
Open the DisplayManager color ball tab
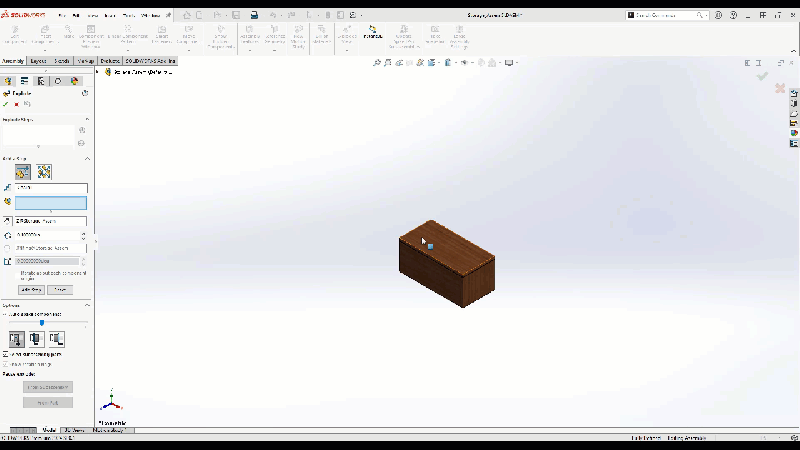click(74, 81)
